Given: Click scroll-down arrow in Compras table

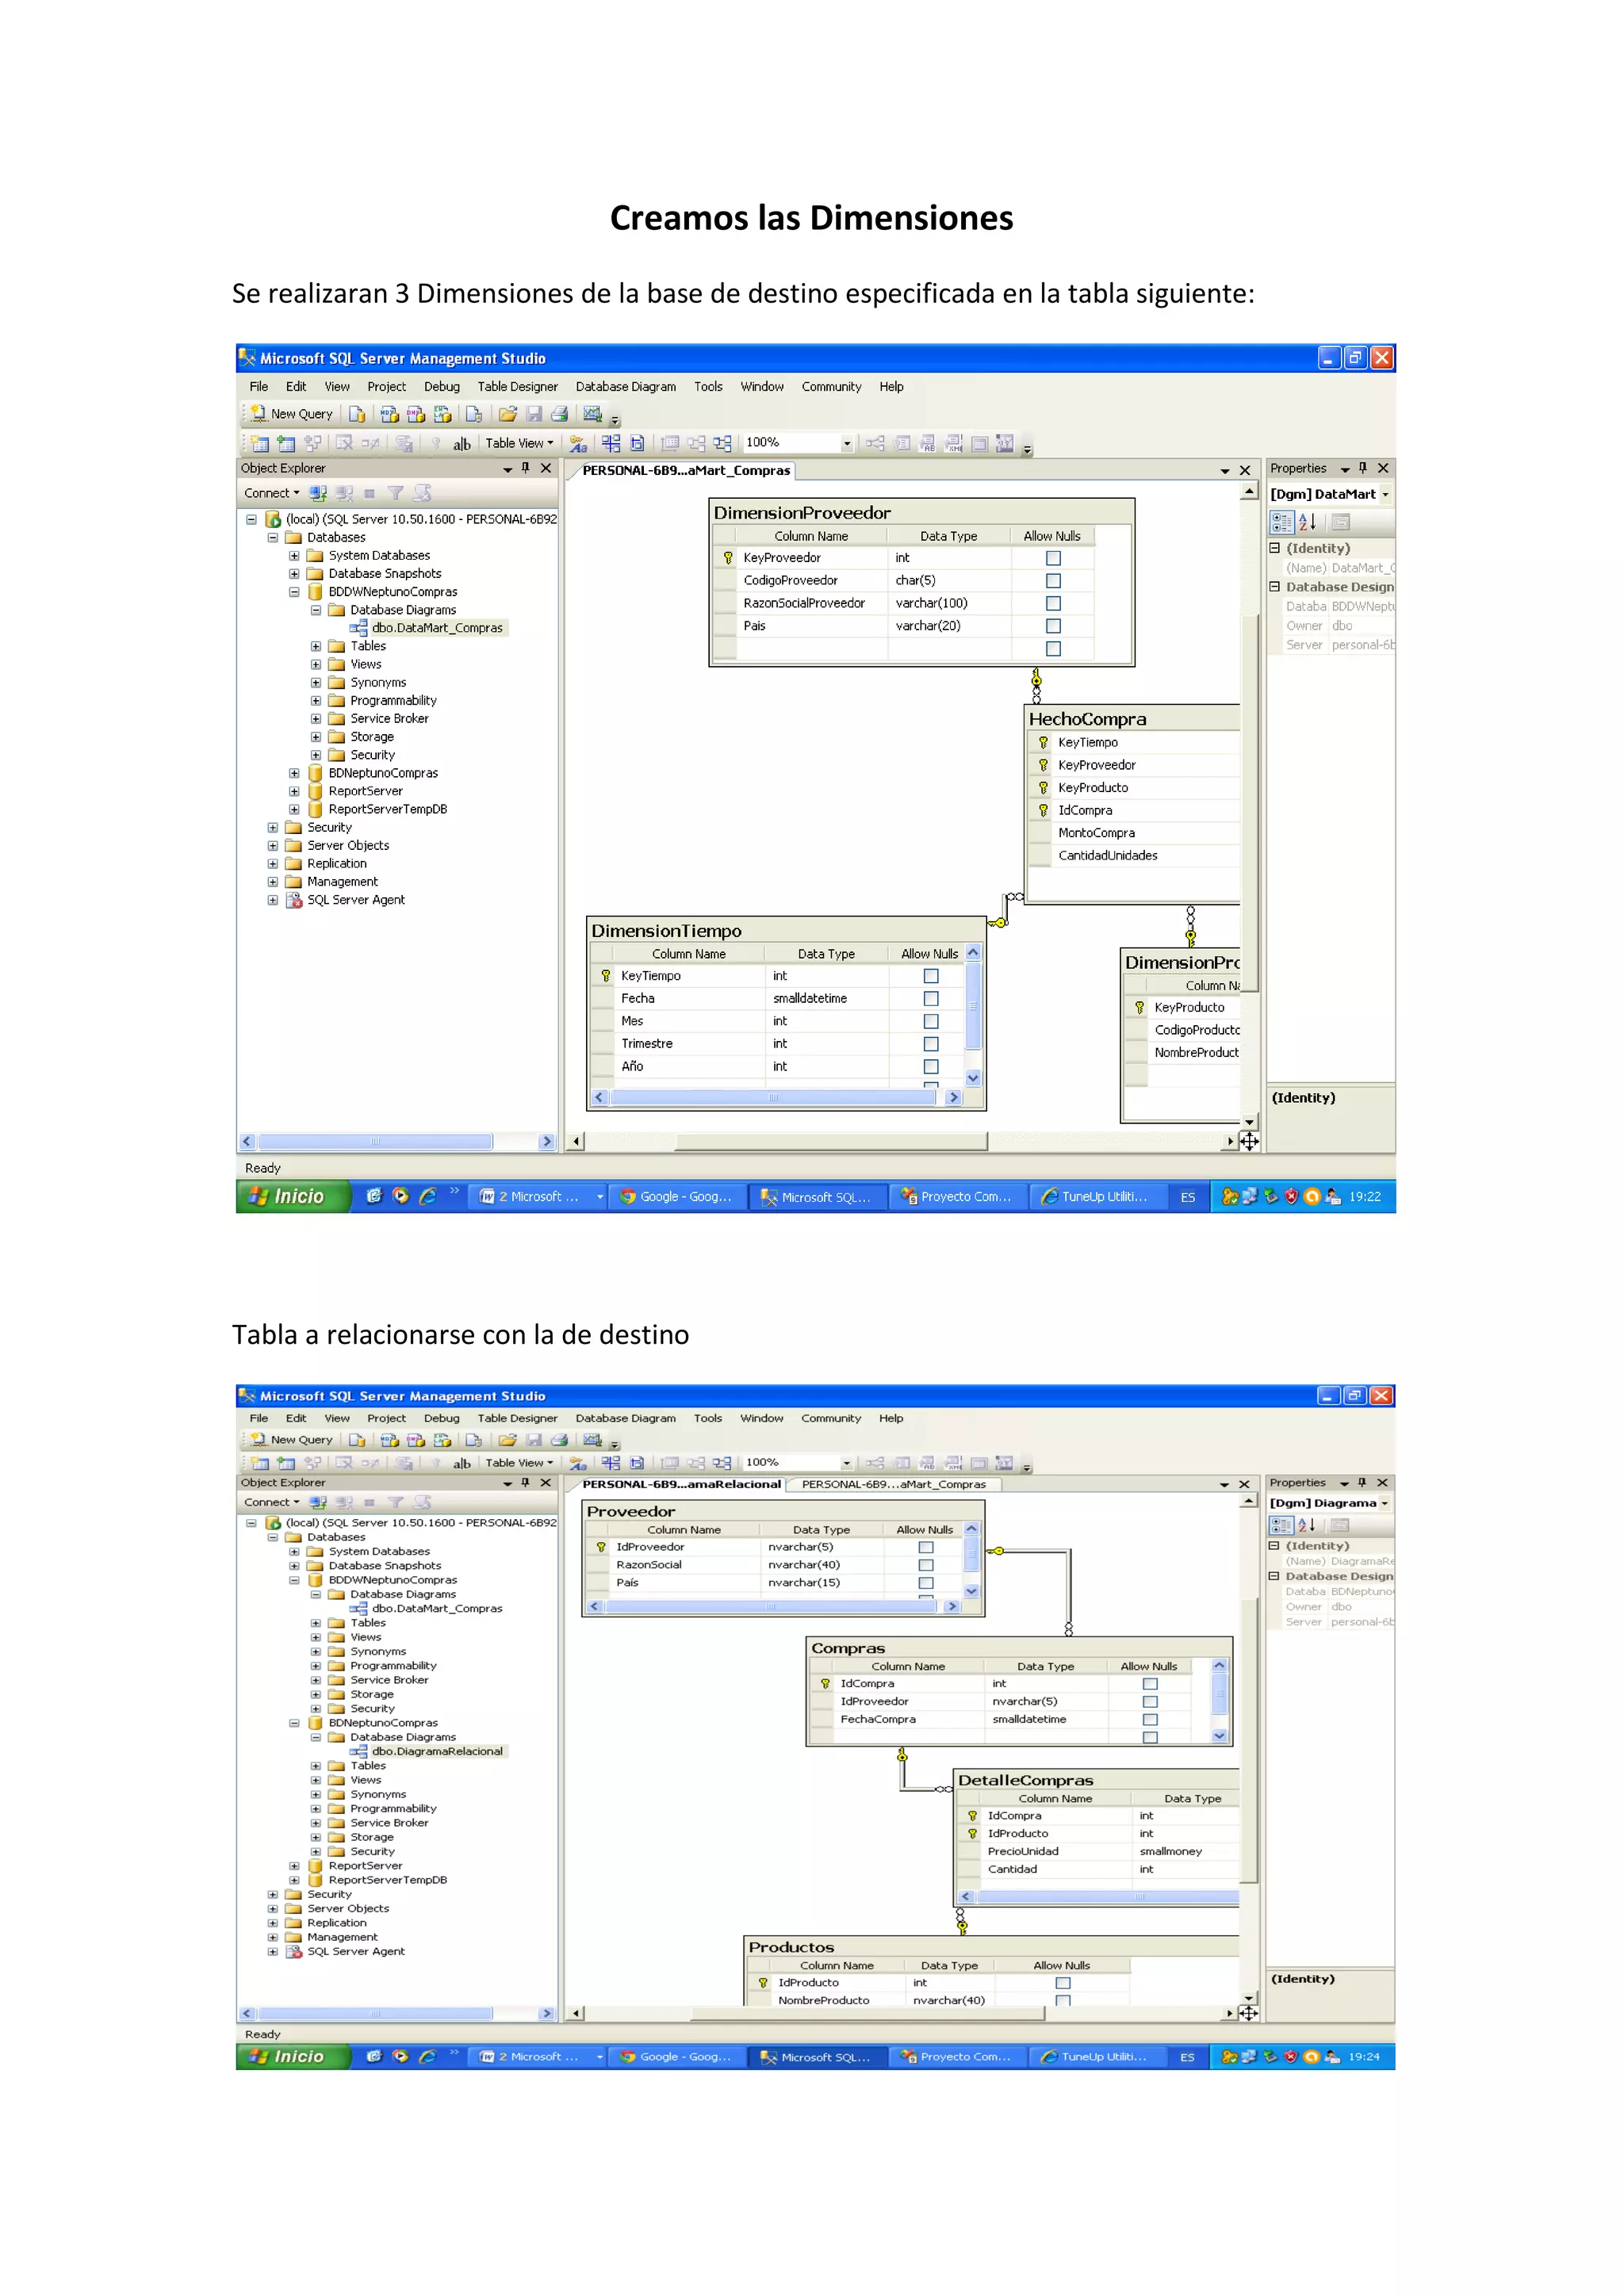Looking at the screenshot, I should pos(1219,1736).
